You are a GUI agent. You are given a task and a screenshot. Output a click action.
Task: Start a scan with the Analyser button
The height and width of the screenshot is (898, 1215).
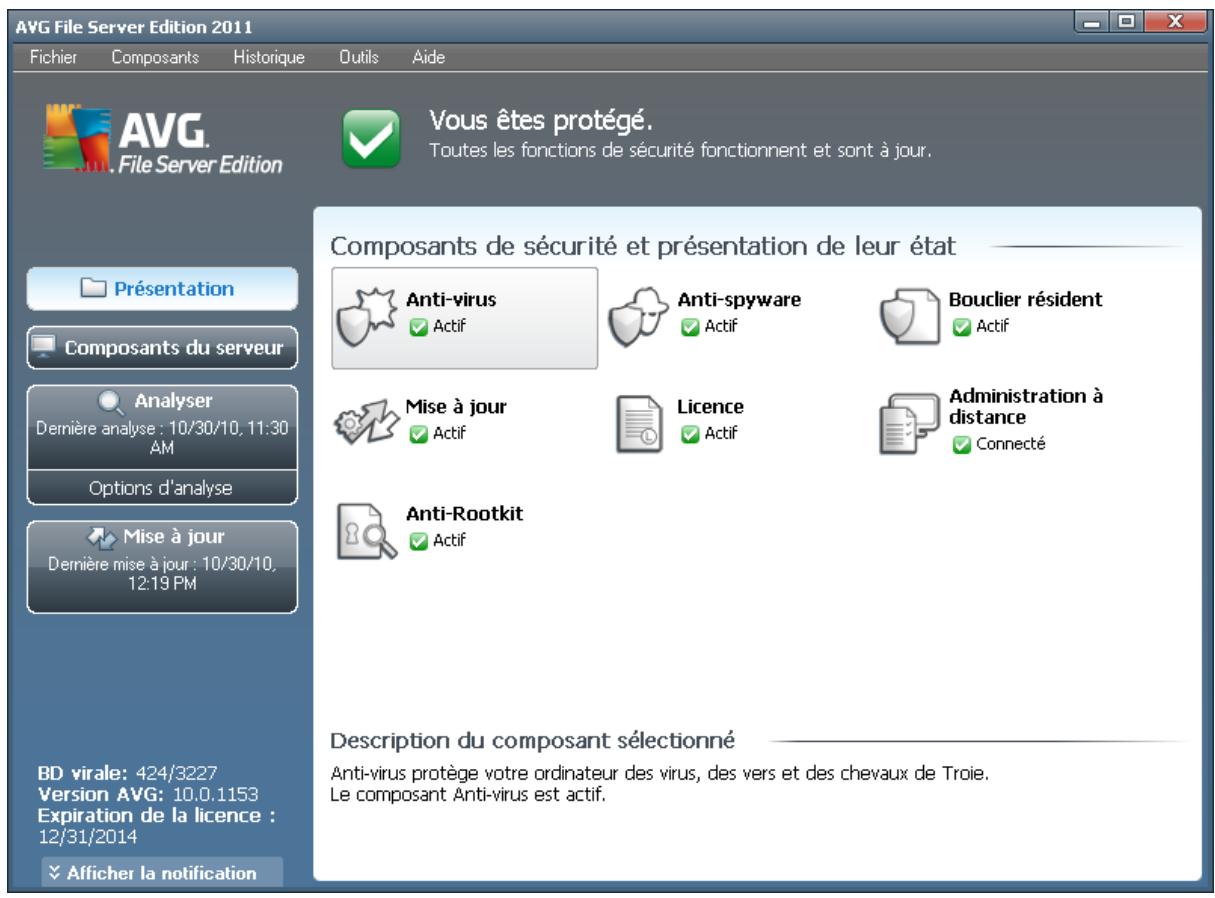tap(162, 427)
